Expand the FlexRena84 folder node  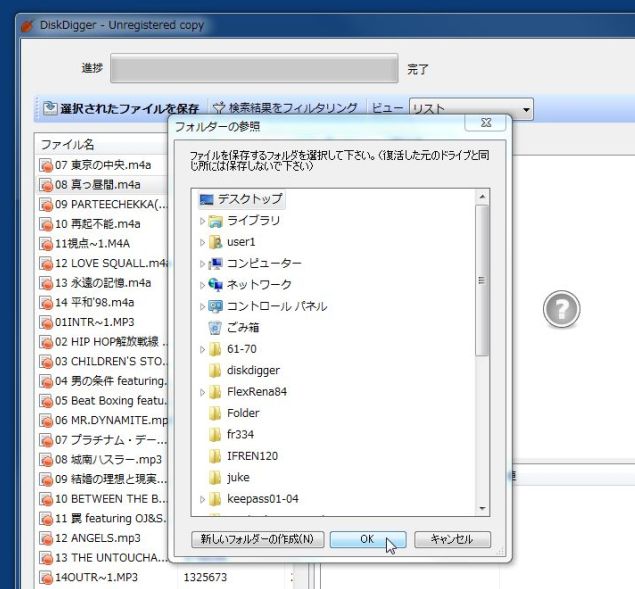point(202,392)
